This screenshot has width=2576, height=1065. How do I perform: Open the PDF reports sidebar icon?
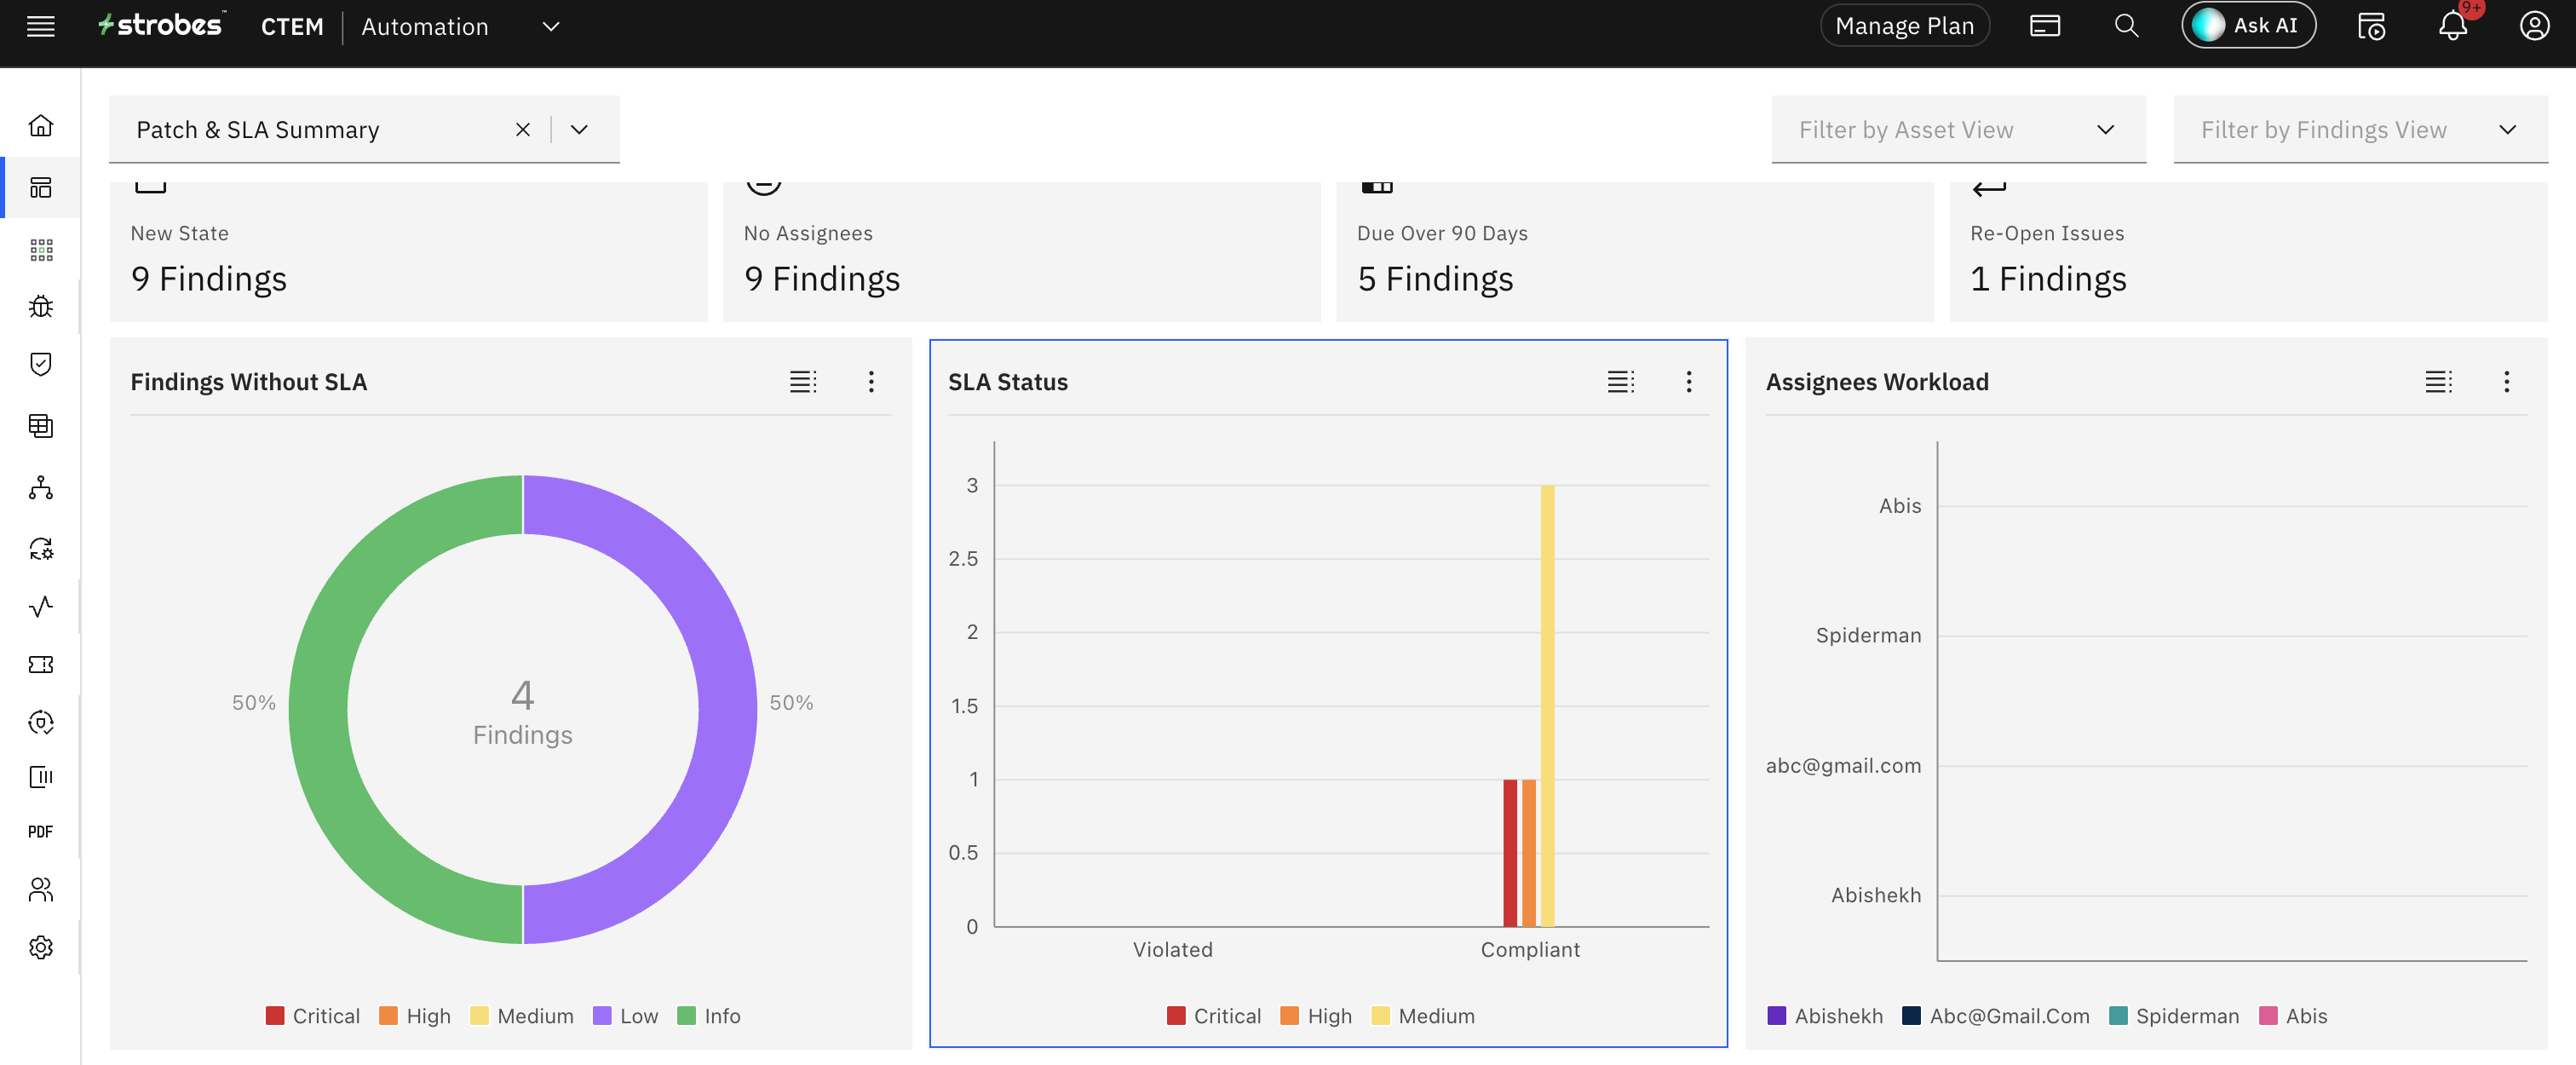click(40, 831)
